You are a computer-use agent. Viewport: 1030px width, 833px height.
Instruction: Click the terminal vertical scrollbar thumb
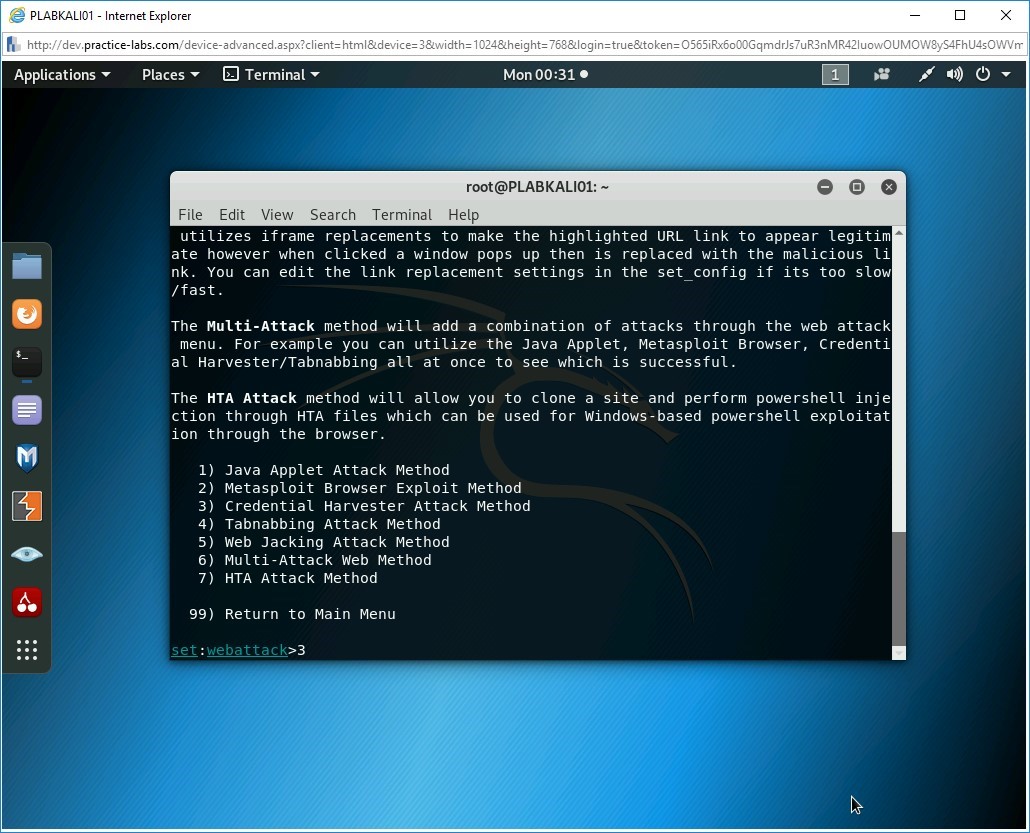898,590
